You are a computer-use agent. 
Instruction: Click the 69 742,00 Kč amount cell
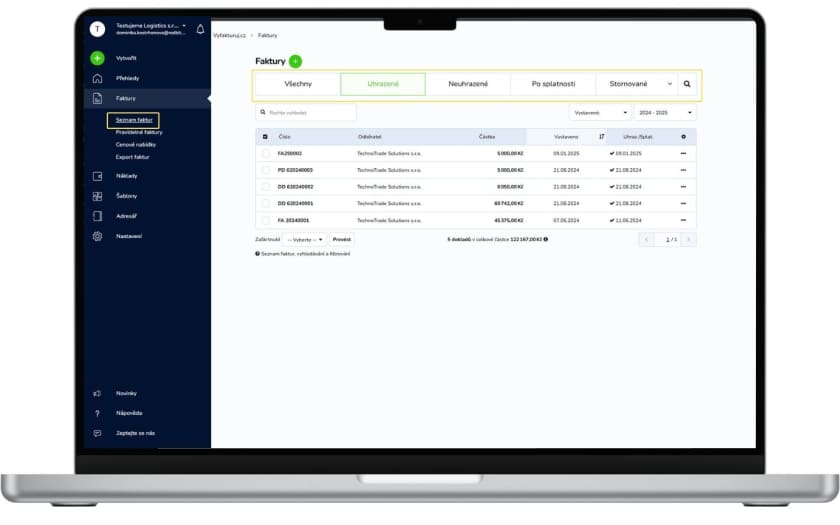(x=508, y=204)
